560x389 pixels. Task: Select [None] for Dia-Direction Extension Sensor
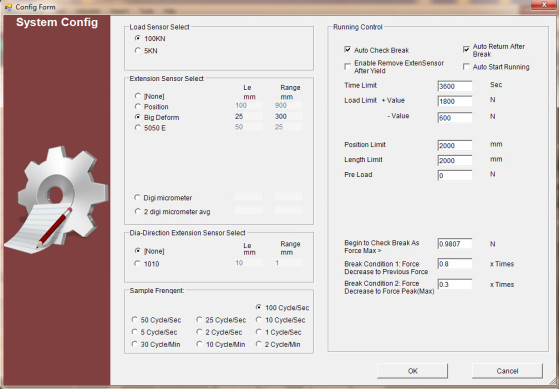[x=138, y=251]
